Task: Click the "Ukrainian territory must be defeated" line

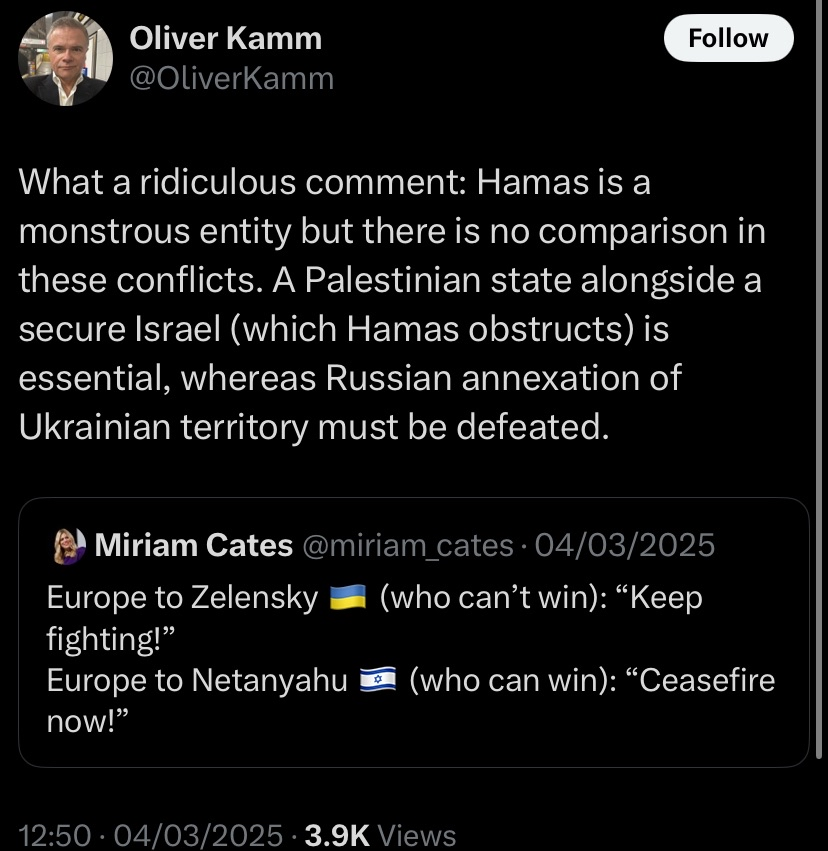Action: coord(314,427)
